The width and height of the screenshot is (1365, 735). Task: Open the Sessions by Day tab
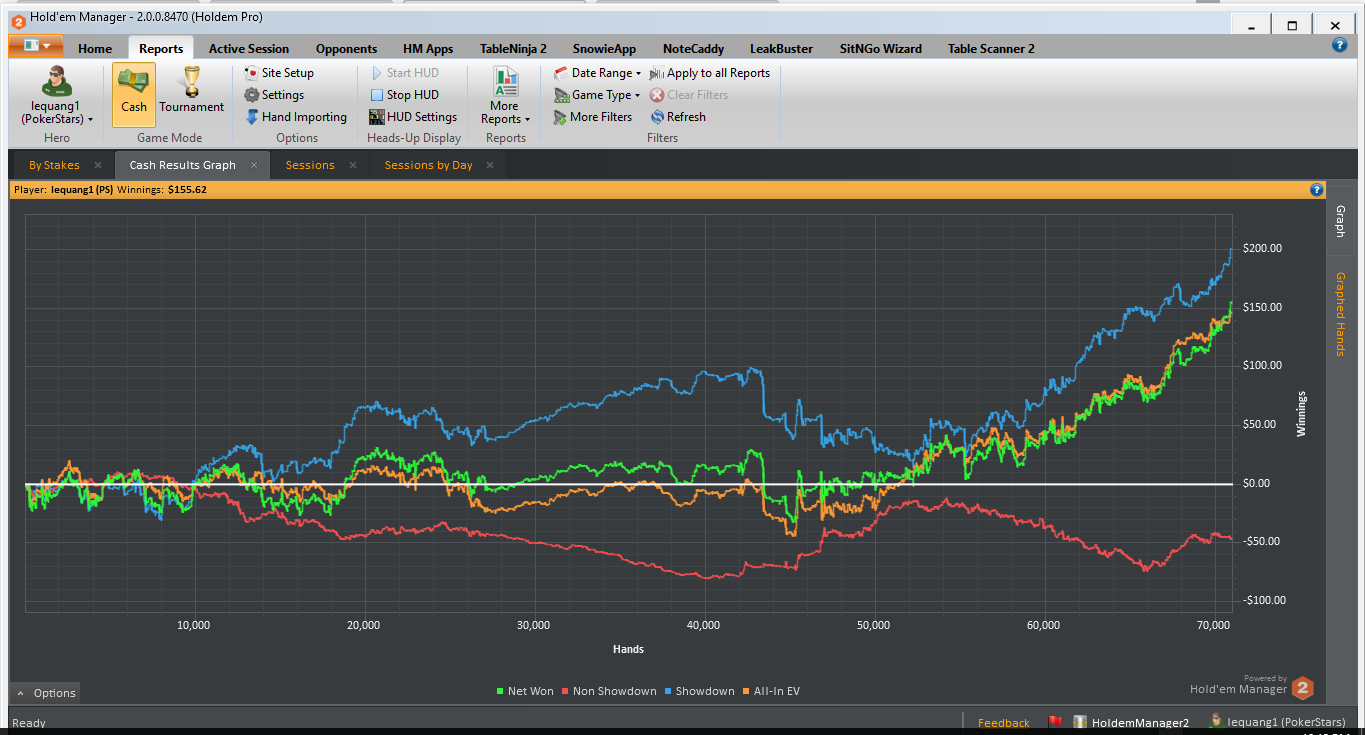click(x=428, y=165)
